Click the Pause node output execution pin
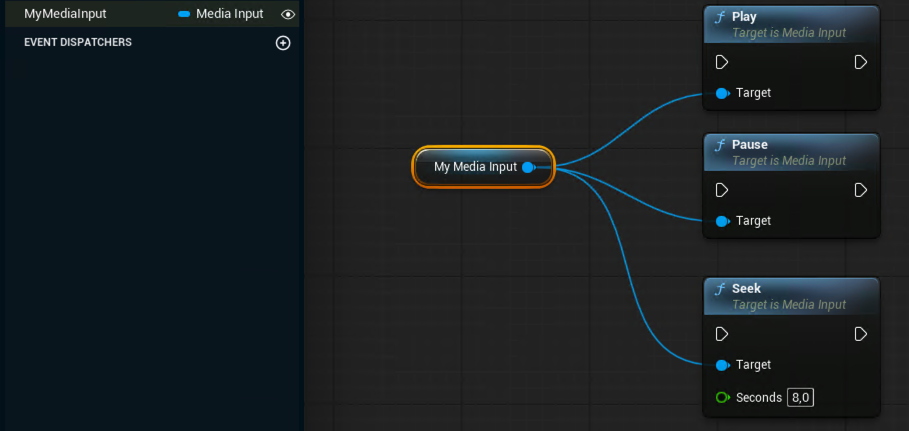Viewport: 909px width, 431px height. [861, 190]
